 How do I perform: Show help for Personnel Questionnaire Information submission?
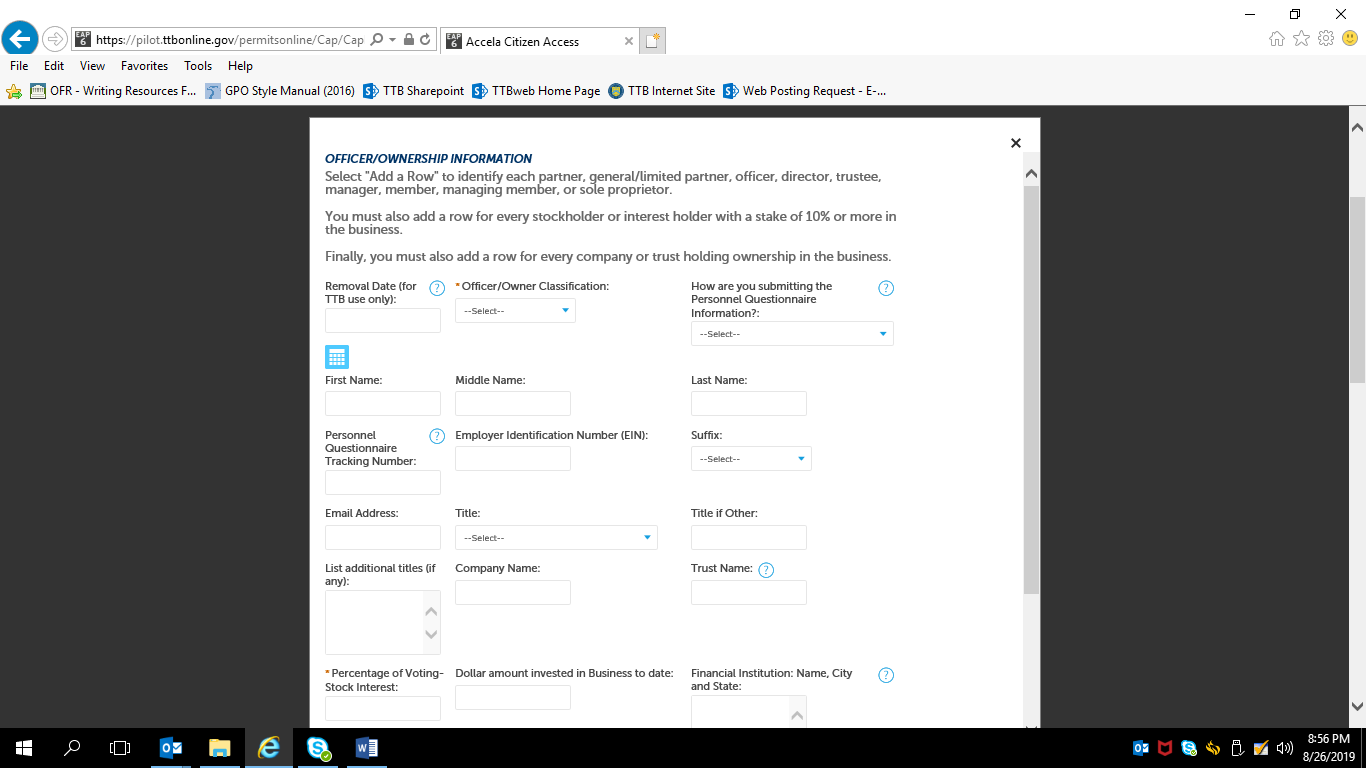[x=886, y=288]
